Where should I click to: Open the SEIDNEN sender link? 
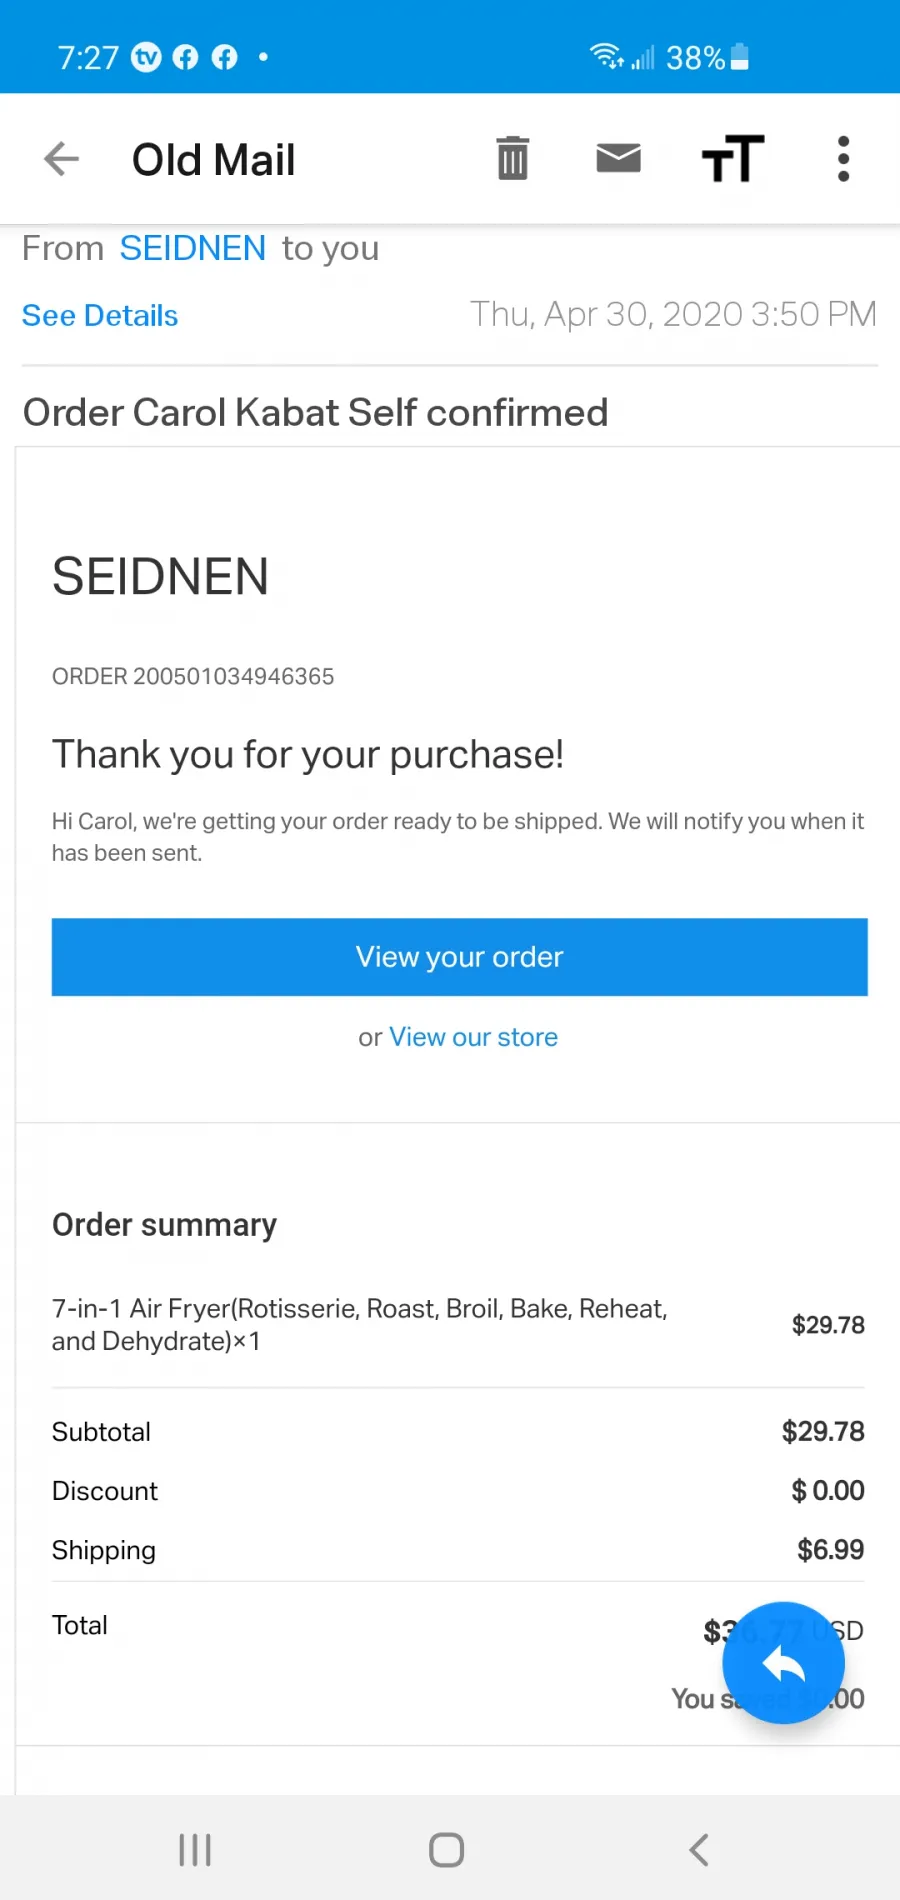coord(192,248)
